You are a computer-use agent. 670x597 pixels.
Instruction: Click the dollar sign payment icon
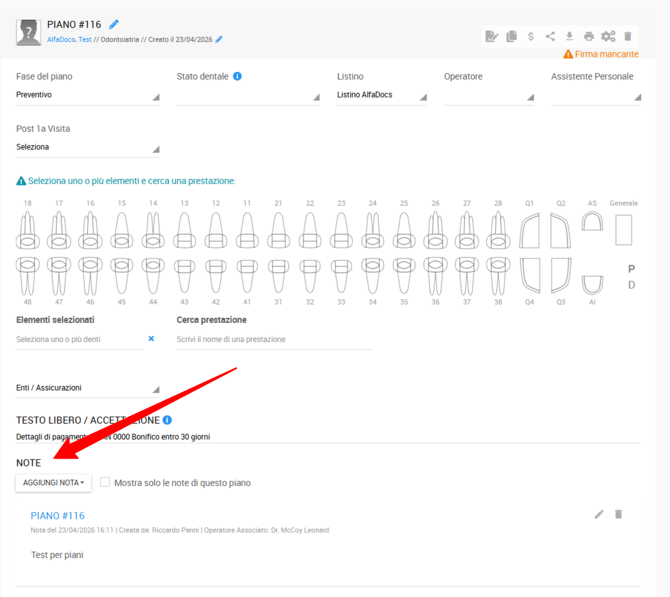coord(530,37)
